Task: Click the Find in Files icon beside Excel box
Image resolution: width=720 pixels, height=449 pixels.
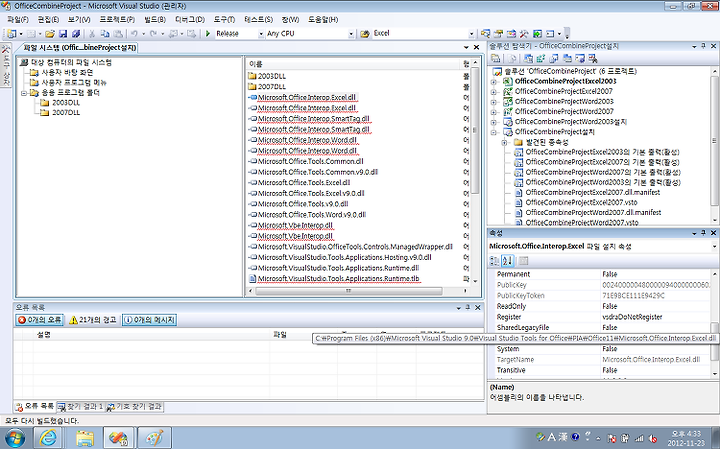Action: (365, 34)
